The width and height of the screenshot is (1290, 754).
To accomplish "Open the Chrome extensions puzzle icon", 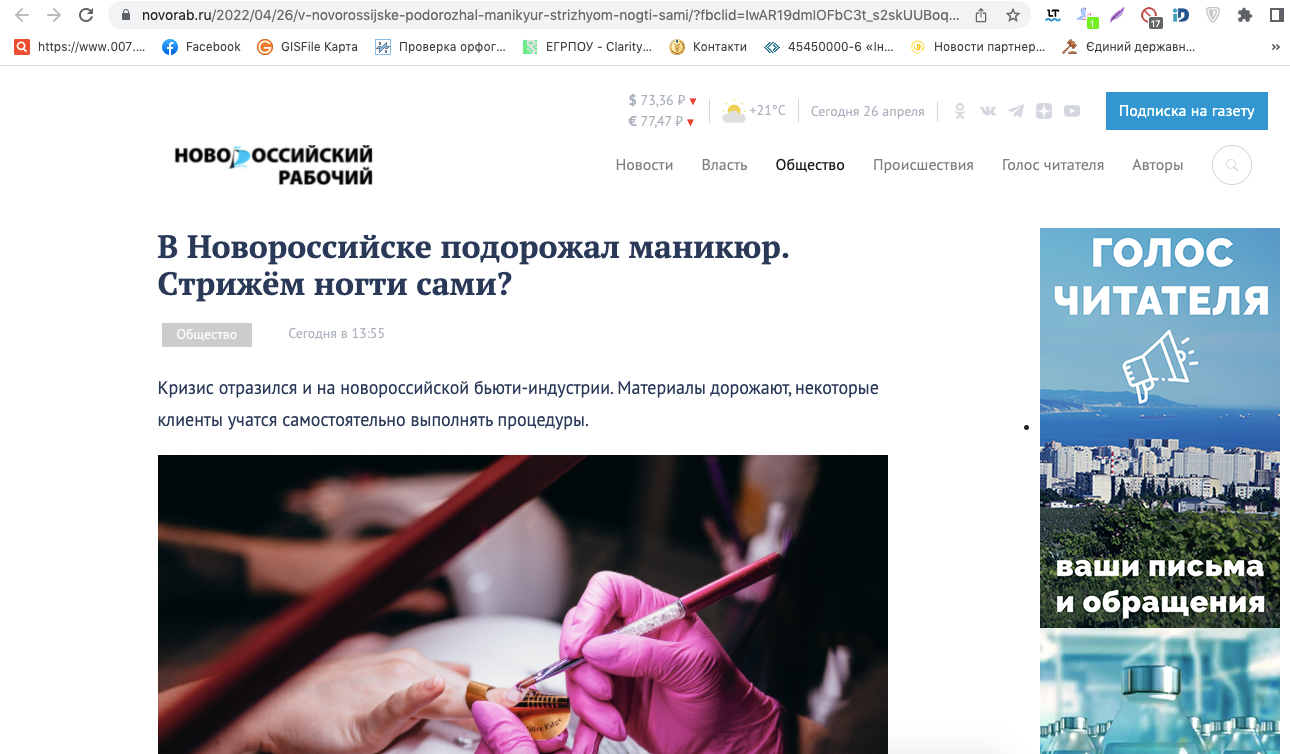I will 1245,15.
